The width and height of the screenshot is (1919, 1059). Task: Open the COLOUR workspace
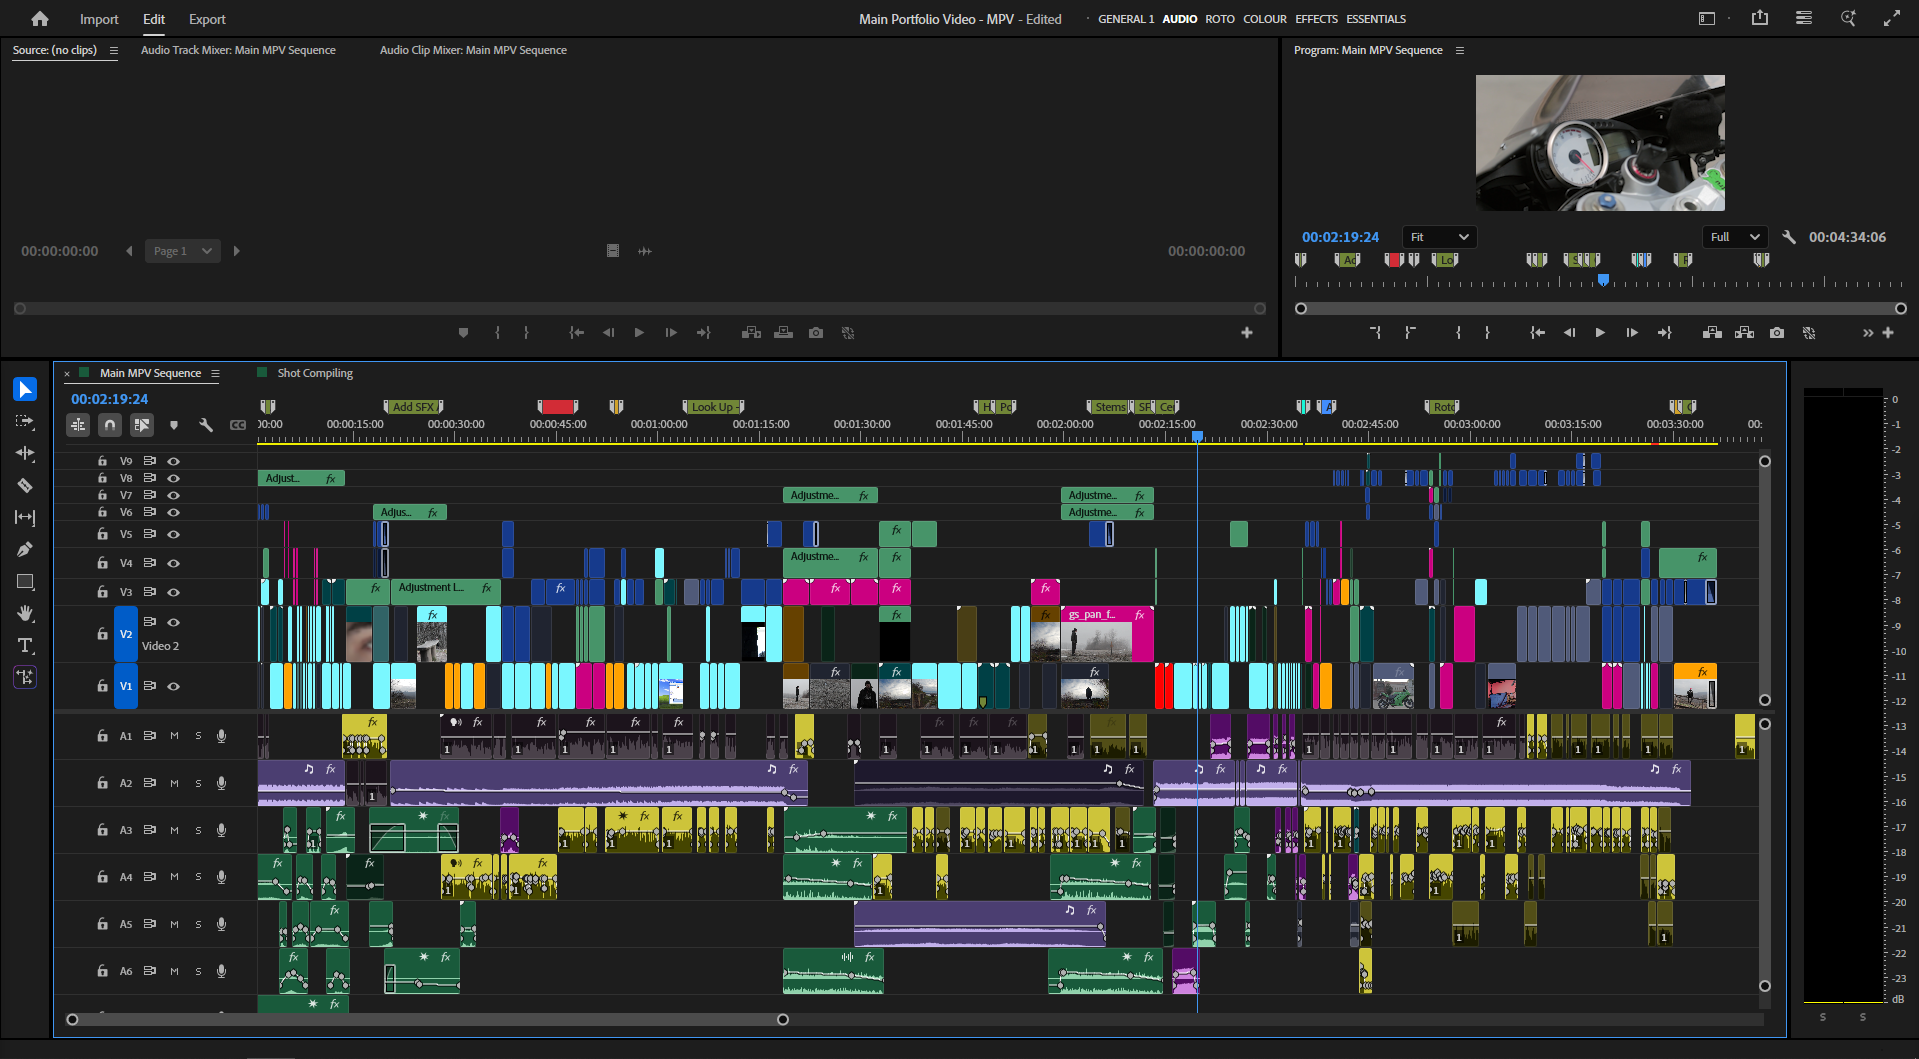point(1263,18)
